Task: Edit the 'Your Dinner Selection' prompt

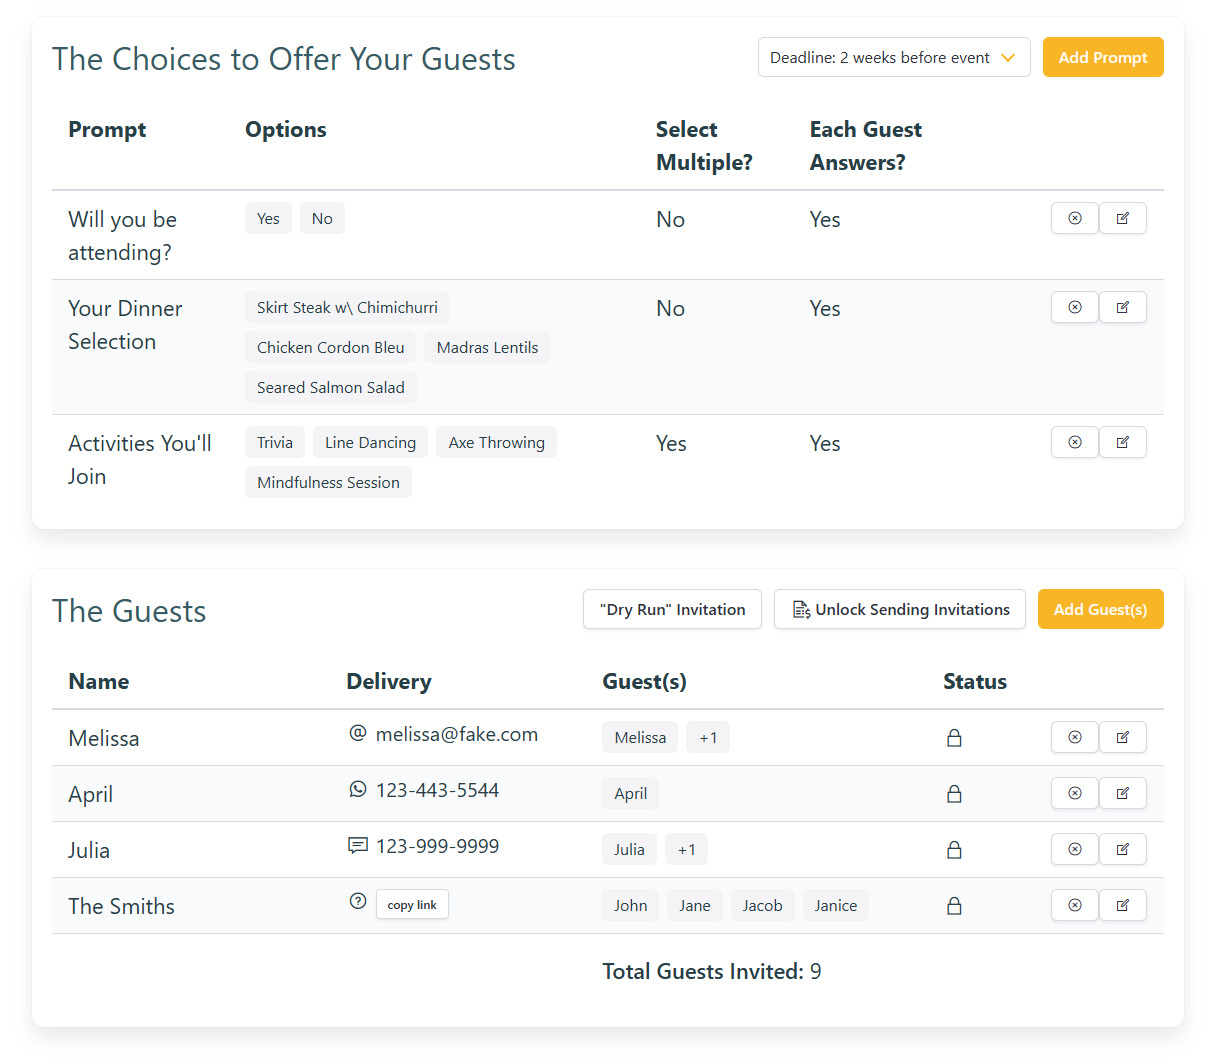Action: [x=1122, y=307]
